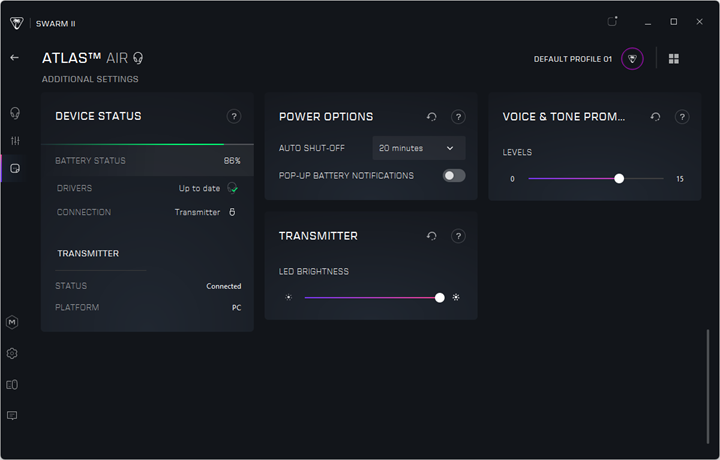Open help for Voice & Tone Prompts
This screenshot has width=720, height=460.
point(682,117)
